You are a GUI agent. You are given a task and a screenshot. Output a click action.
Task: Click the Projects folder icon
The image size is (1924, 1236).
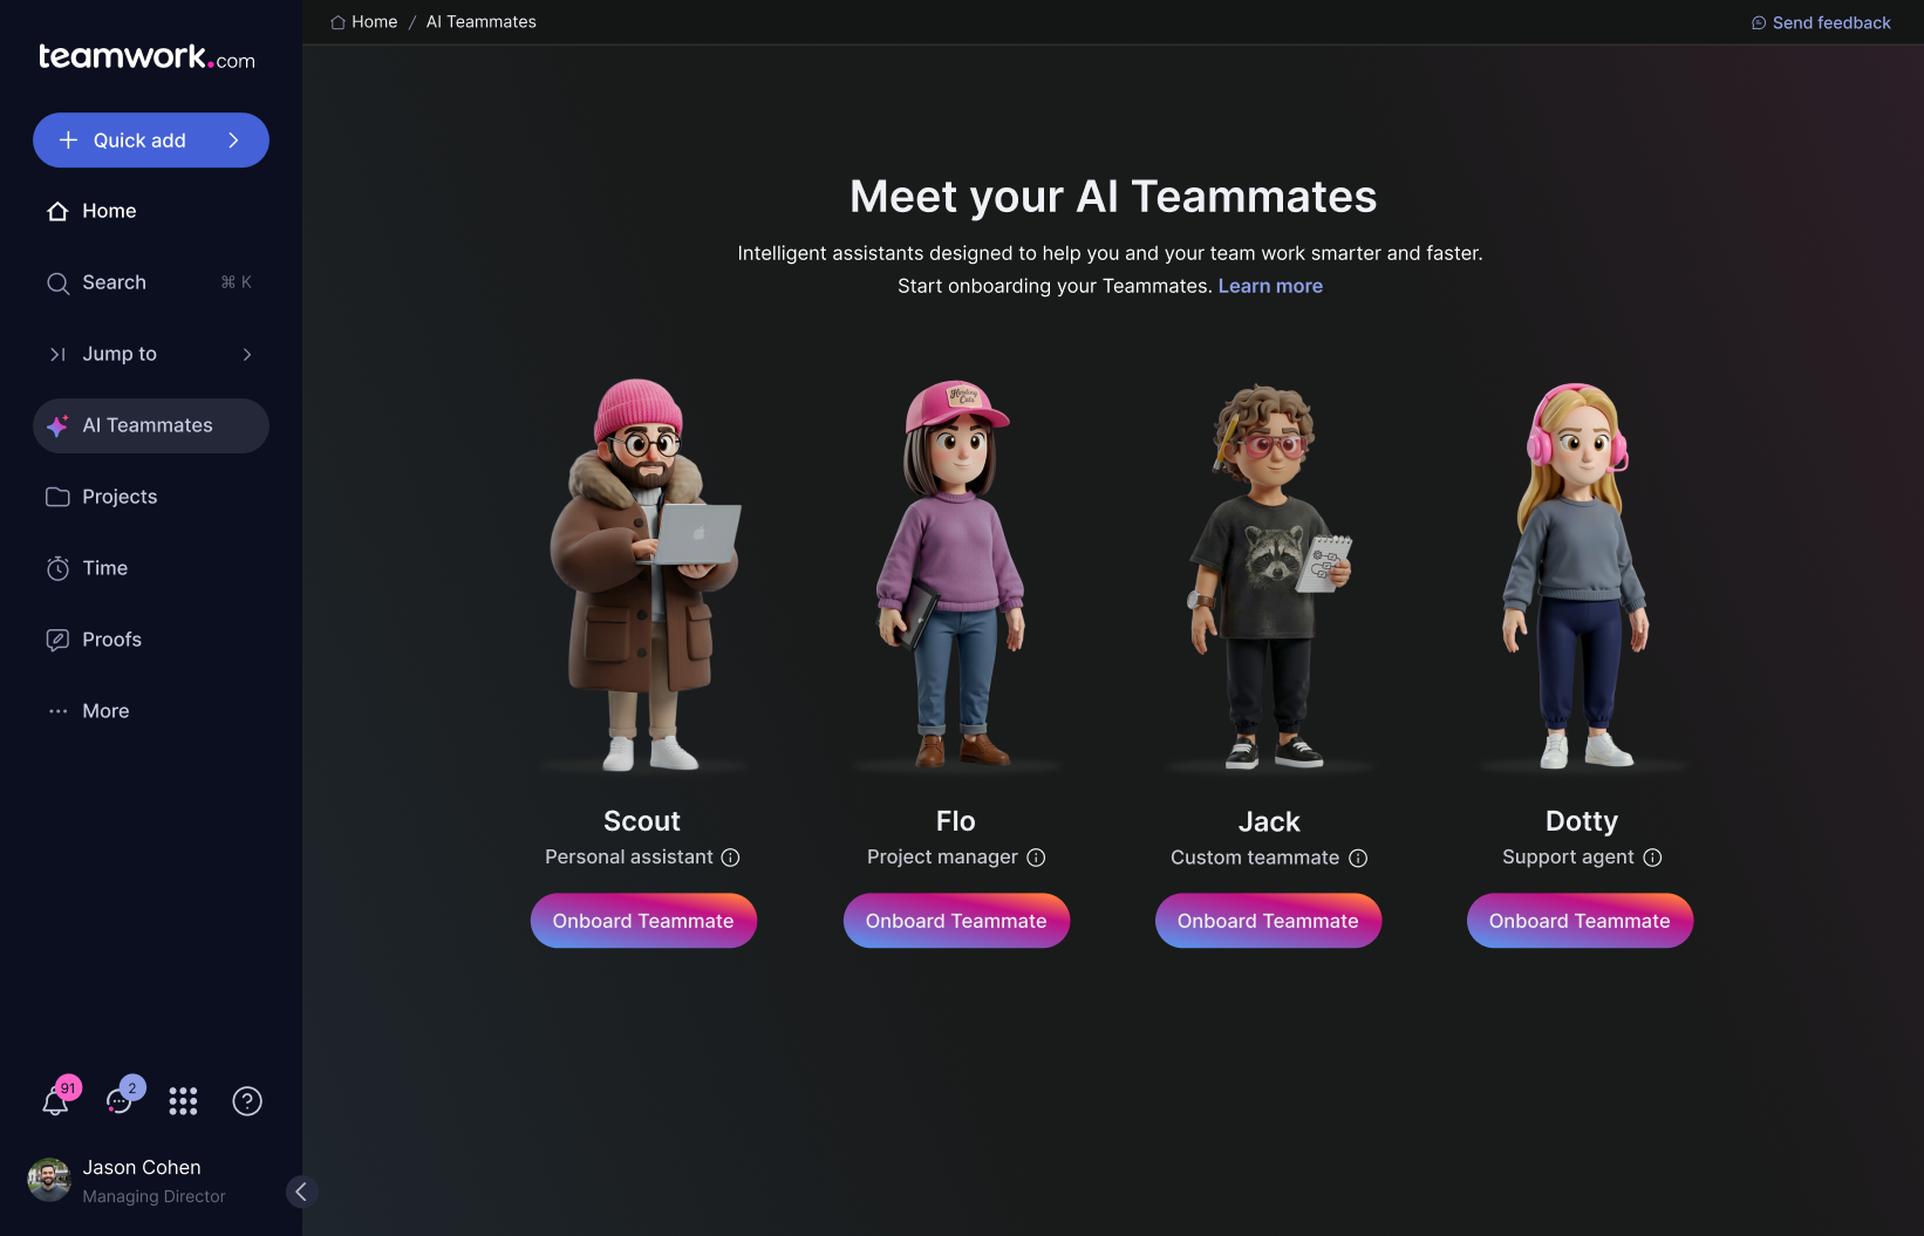point(57,497)
